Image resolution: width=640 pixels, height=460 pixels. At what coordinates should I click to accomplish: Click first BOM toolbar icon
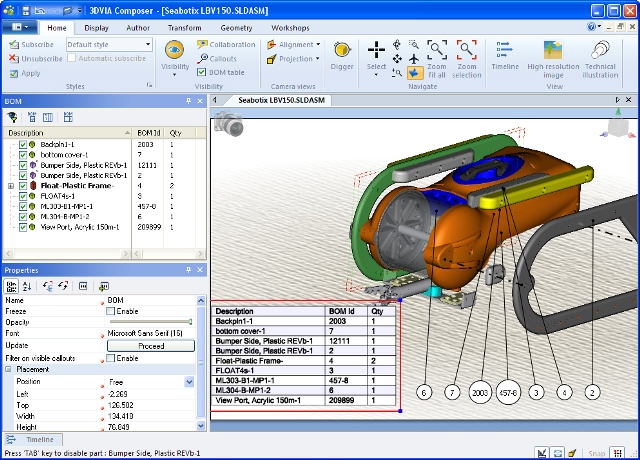pos(12,118)
